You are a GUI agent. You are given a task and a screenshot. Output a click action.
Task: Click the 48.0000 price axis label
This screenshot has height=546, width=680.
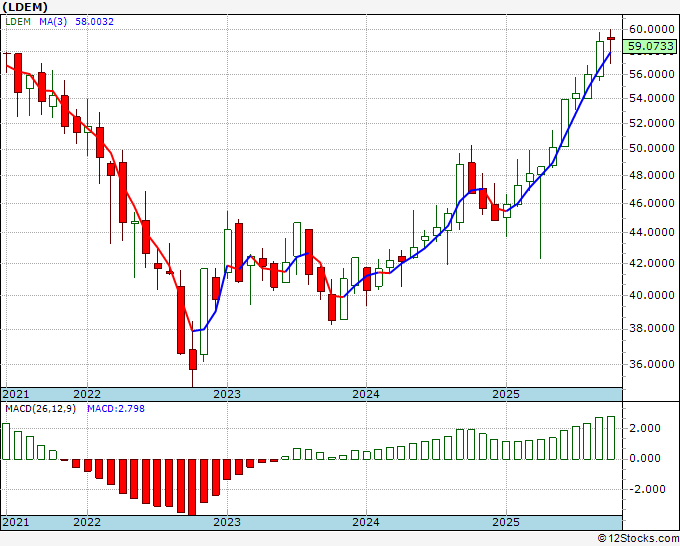[652, 176]
